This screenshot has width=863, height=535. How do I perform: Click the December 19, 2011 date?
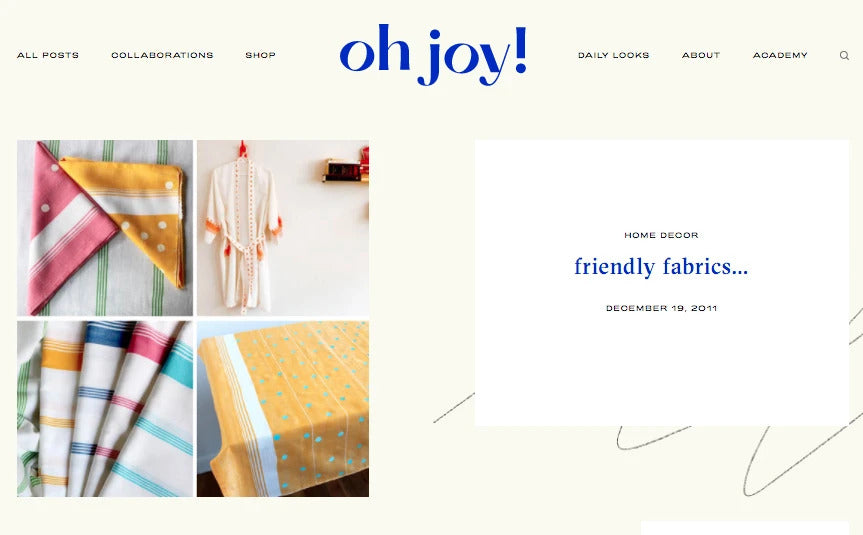662,308
